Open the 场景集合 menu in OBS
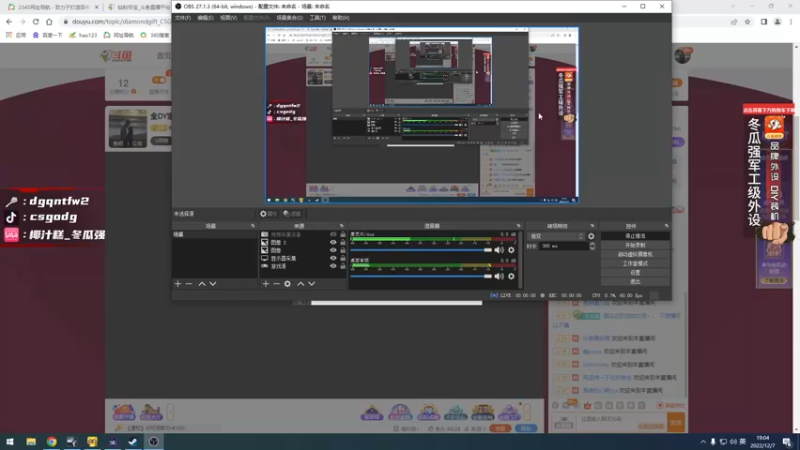 coord(289,18)
